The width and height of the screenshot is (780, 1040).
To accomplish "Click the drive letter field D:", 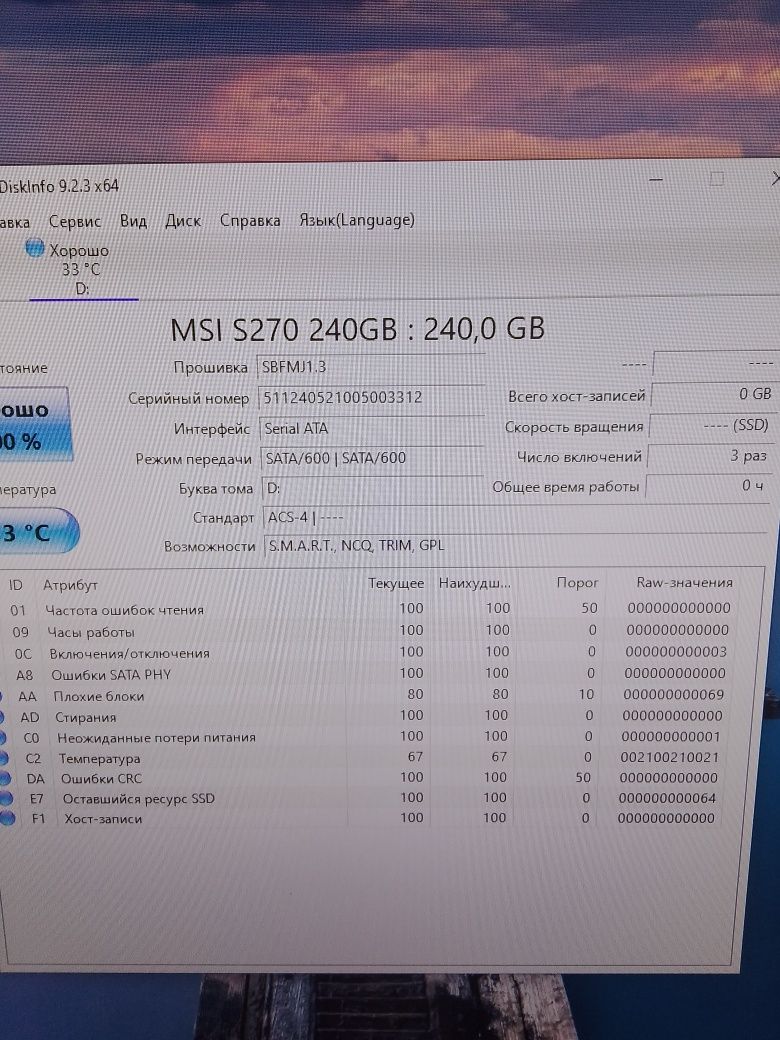I will [373, 488].
